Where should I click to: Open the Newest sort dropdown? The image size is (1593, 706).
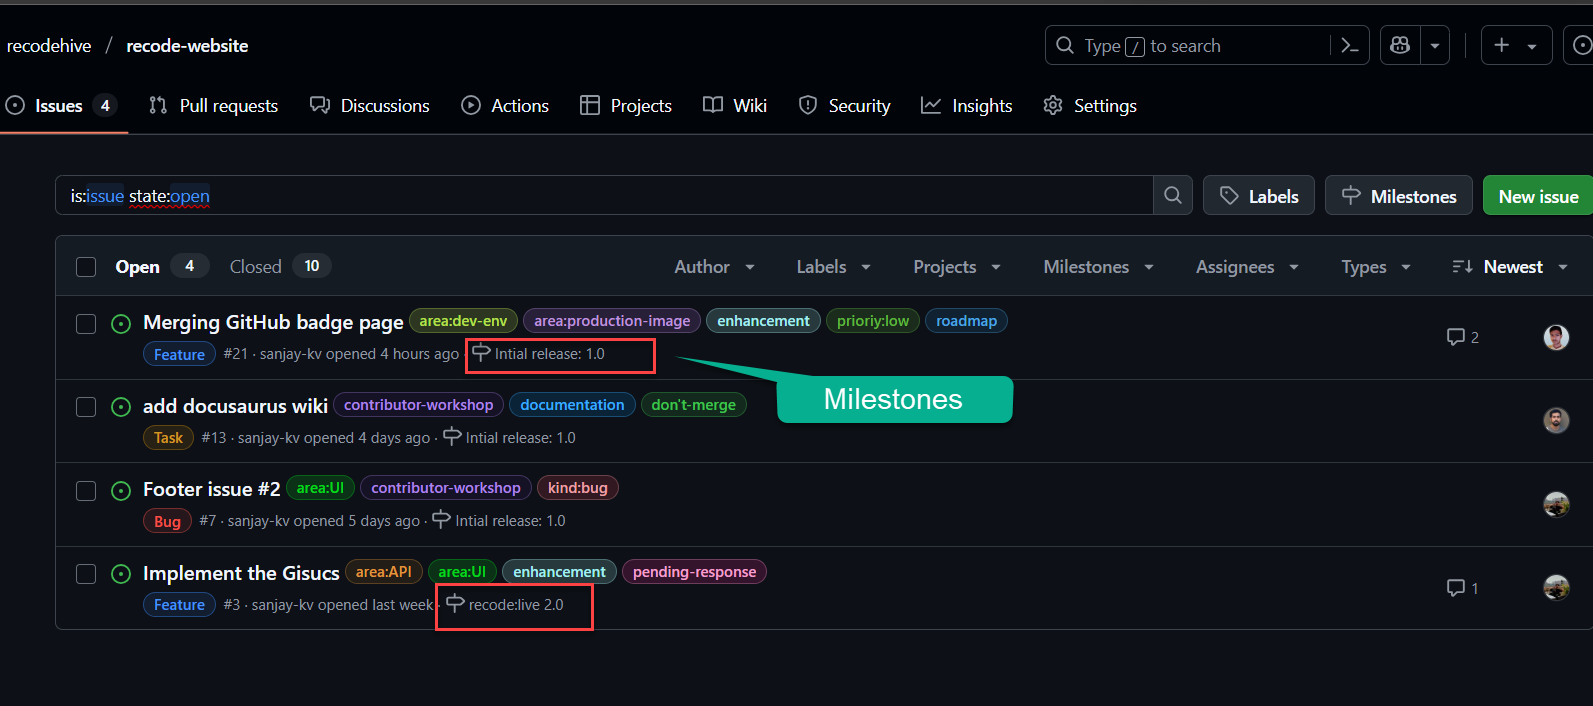(1510, 267)
